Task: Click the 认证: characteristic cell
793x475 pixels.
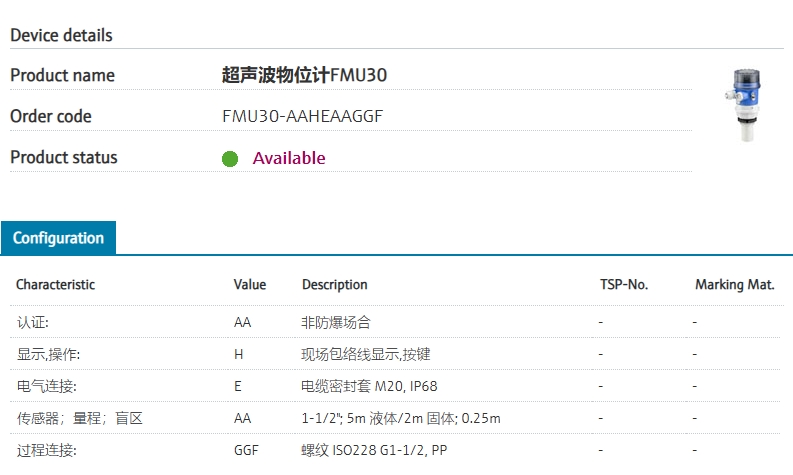Action: 32,322
